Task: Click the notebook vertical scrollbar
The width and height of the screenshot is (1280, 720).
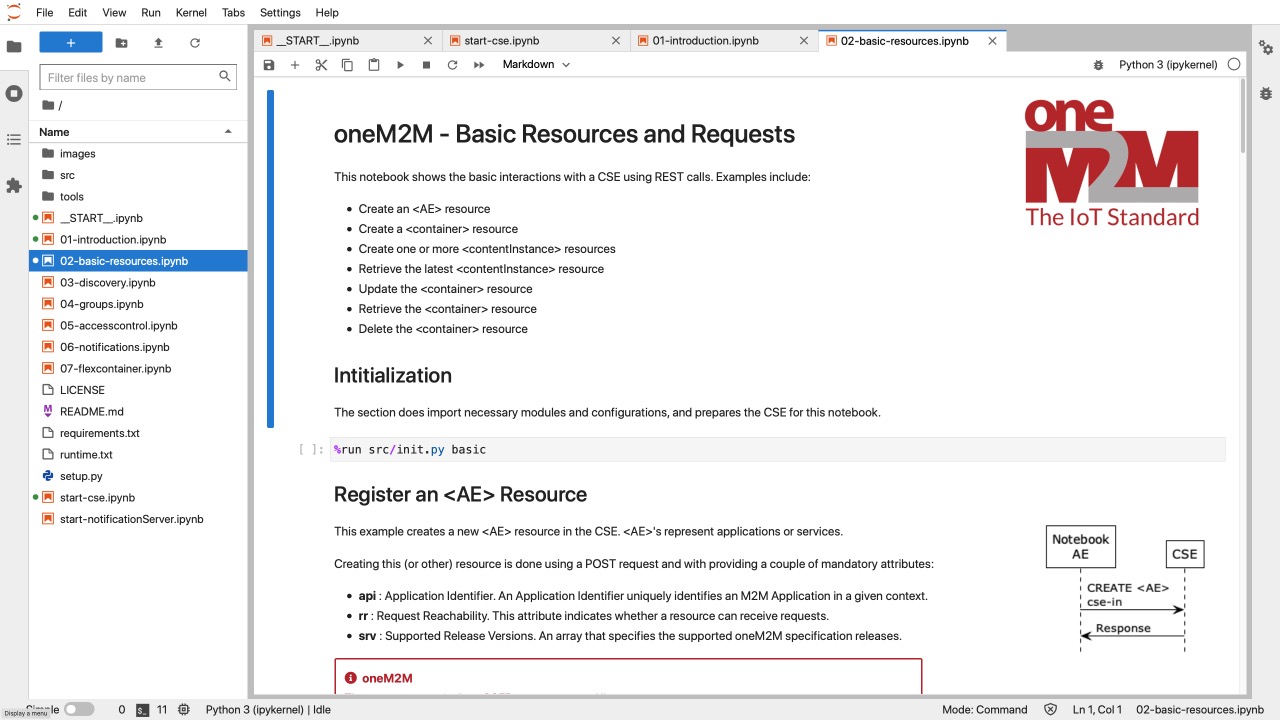Action: (x=1243, y=115)
